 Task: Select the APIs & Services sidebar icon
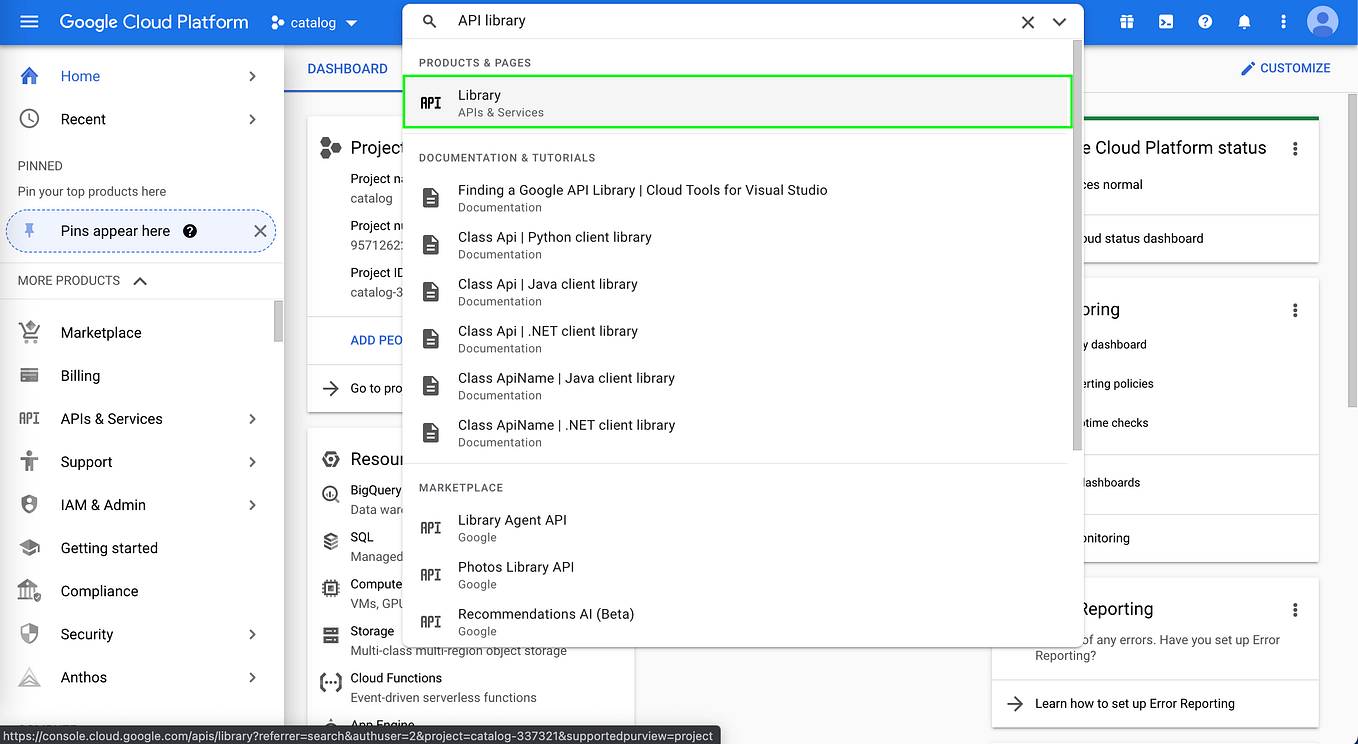[30, 418]
